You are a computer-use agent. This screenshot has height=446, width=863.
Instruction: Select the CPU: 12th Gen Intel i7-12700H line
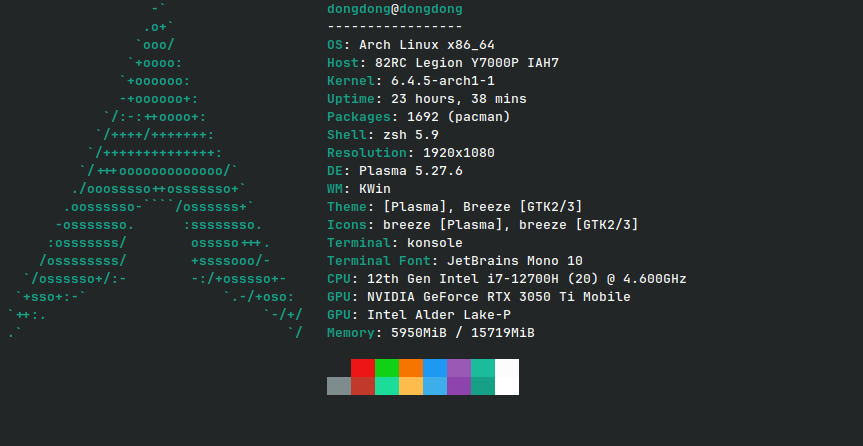click(506, 279)
